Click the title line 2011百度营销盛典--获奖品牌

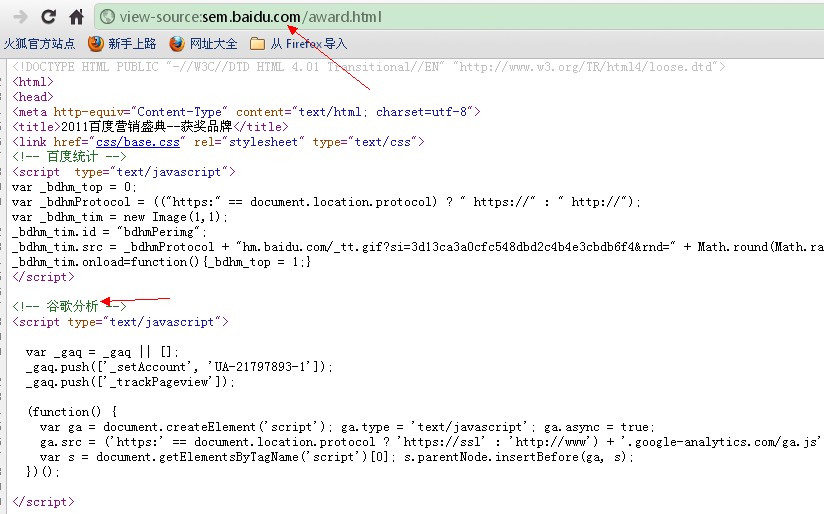click(150, 127)
